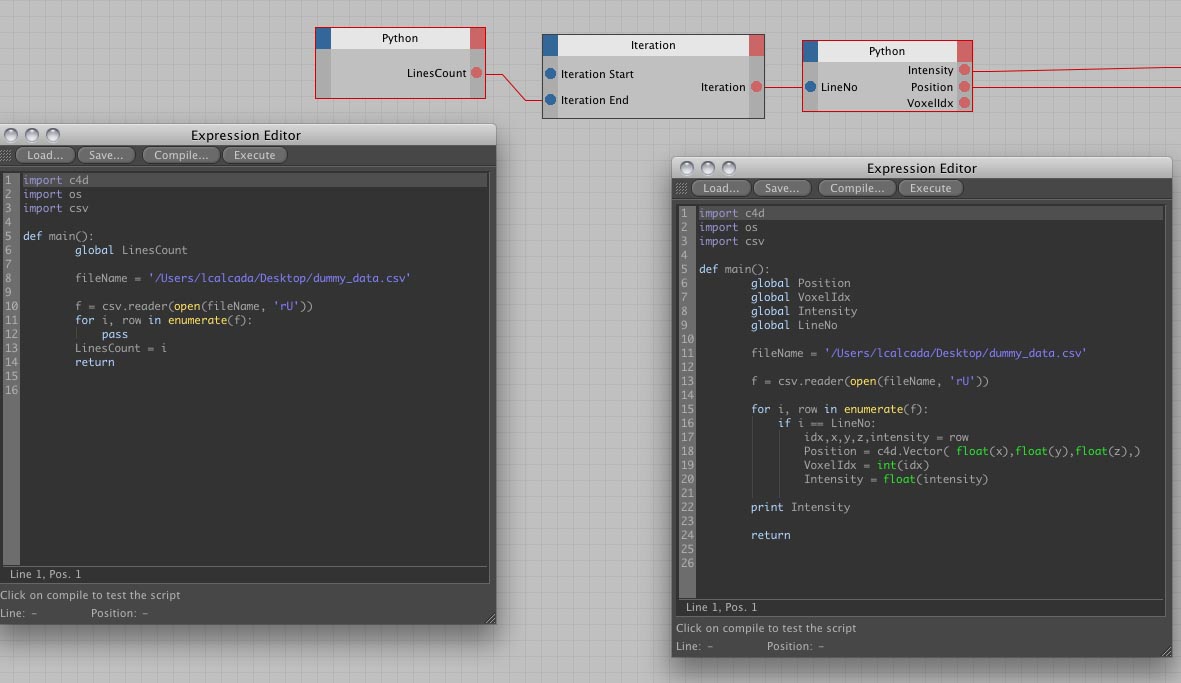Select the Iteration node title bar

click(x=653, y=45)
